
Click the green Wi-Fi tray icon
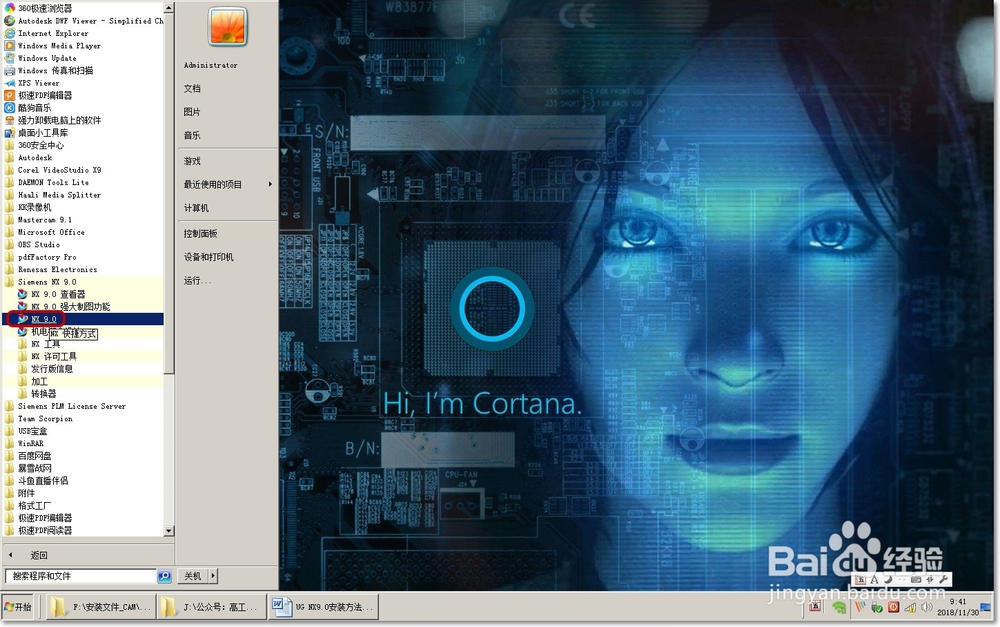point(839,607)
